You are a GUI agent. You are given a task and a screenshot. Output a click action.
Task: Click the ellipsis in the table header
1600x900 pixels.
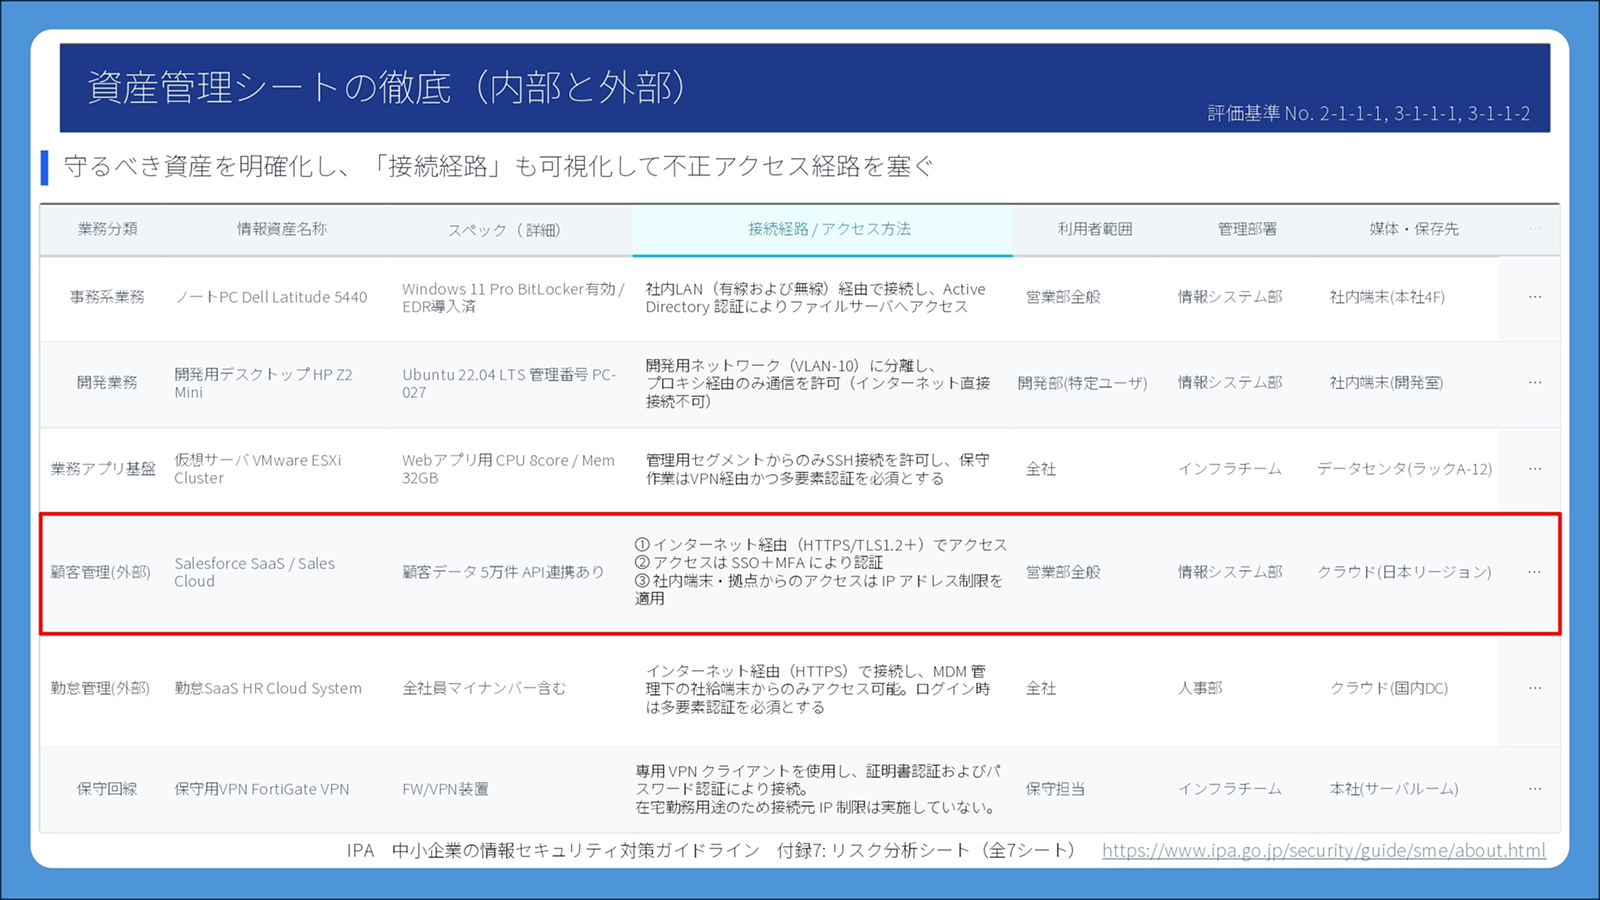click(1534, 229)
